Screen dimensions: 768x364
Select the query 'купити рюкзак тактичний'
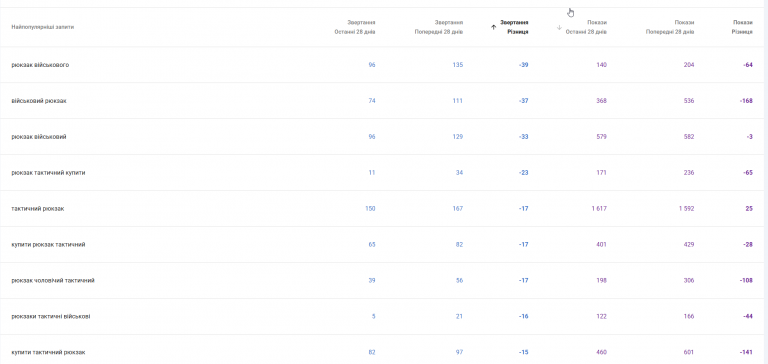48,244
